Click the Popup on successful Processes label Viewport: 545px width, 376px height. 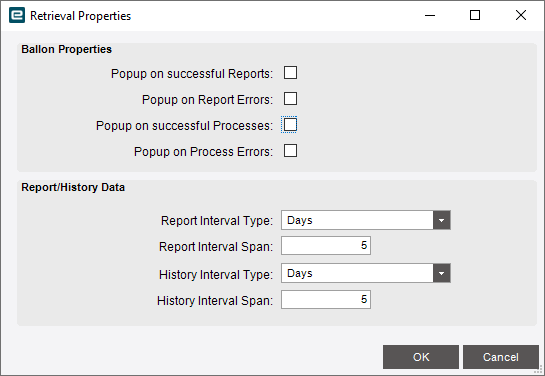[x=185, y=126]
